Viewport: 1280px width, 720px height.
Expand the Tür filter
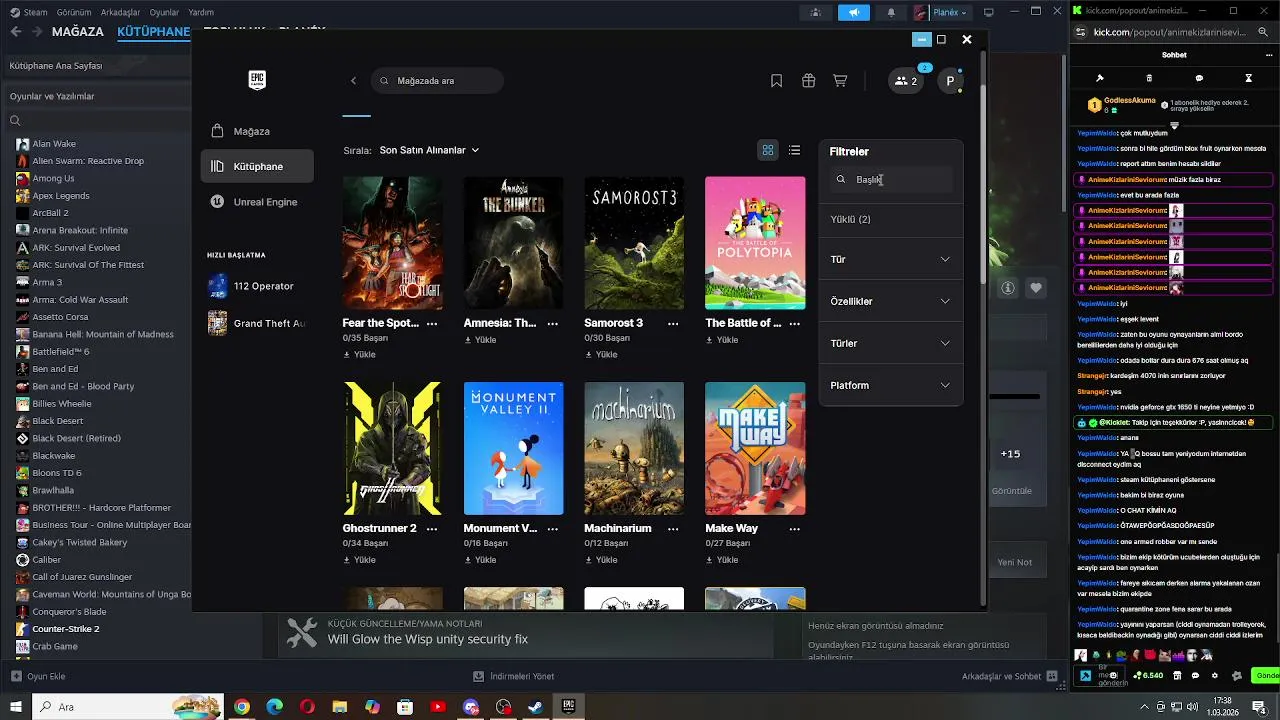pyautogui.click(x=890, y=259)
